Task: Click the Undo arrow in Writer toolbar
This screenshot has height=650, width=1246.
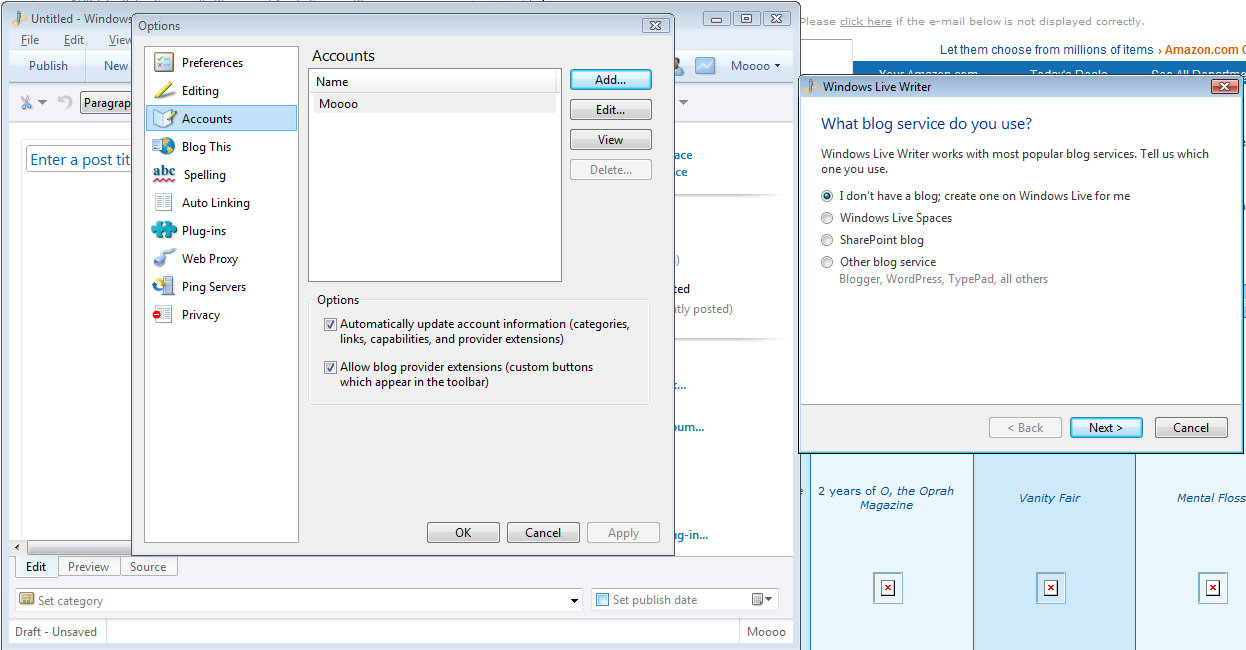Action: (65, 102)
